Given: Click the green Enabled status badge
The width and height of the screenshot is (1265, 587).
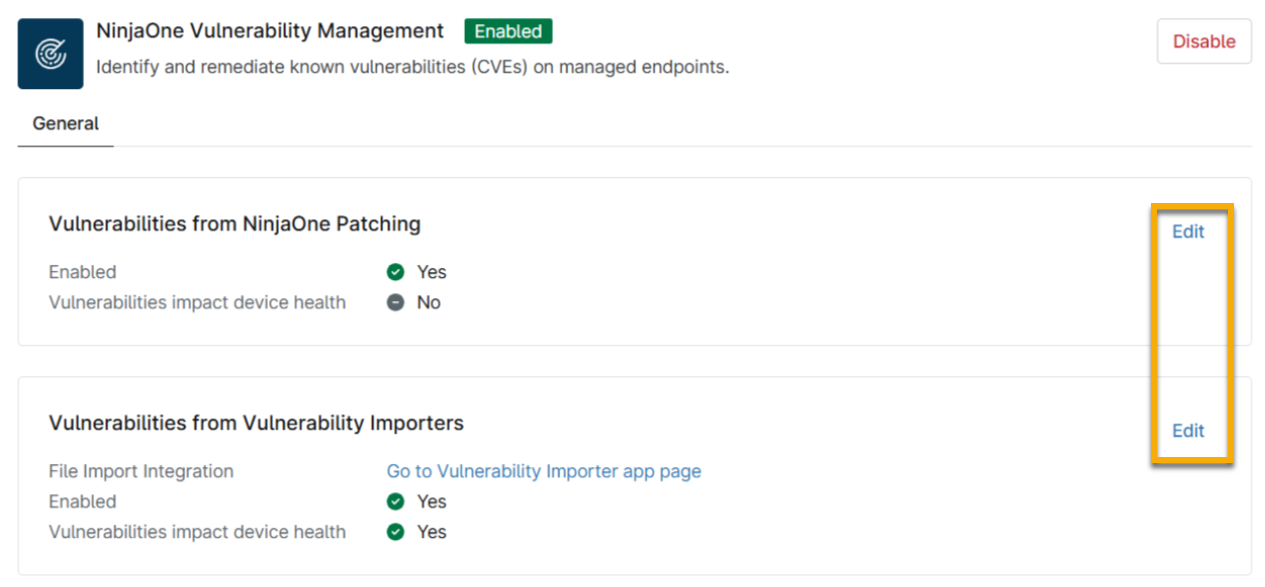Looking at the screenshot, I should 508,31.
